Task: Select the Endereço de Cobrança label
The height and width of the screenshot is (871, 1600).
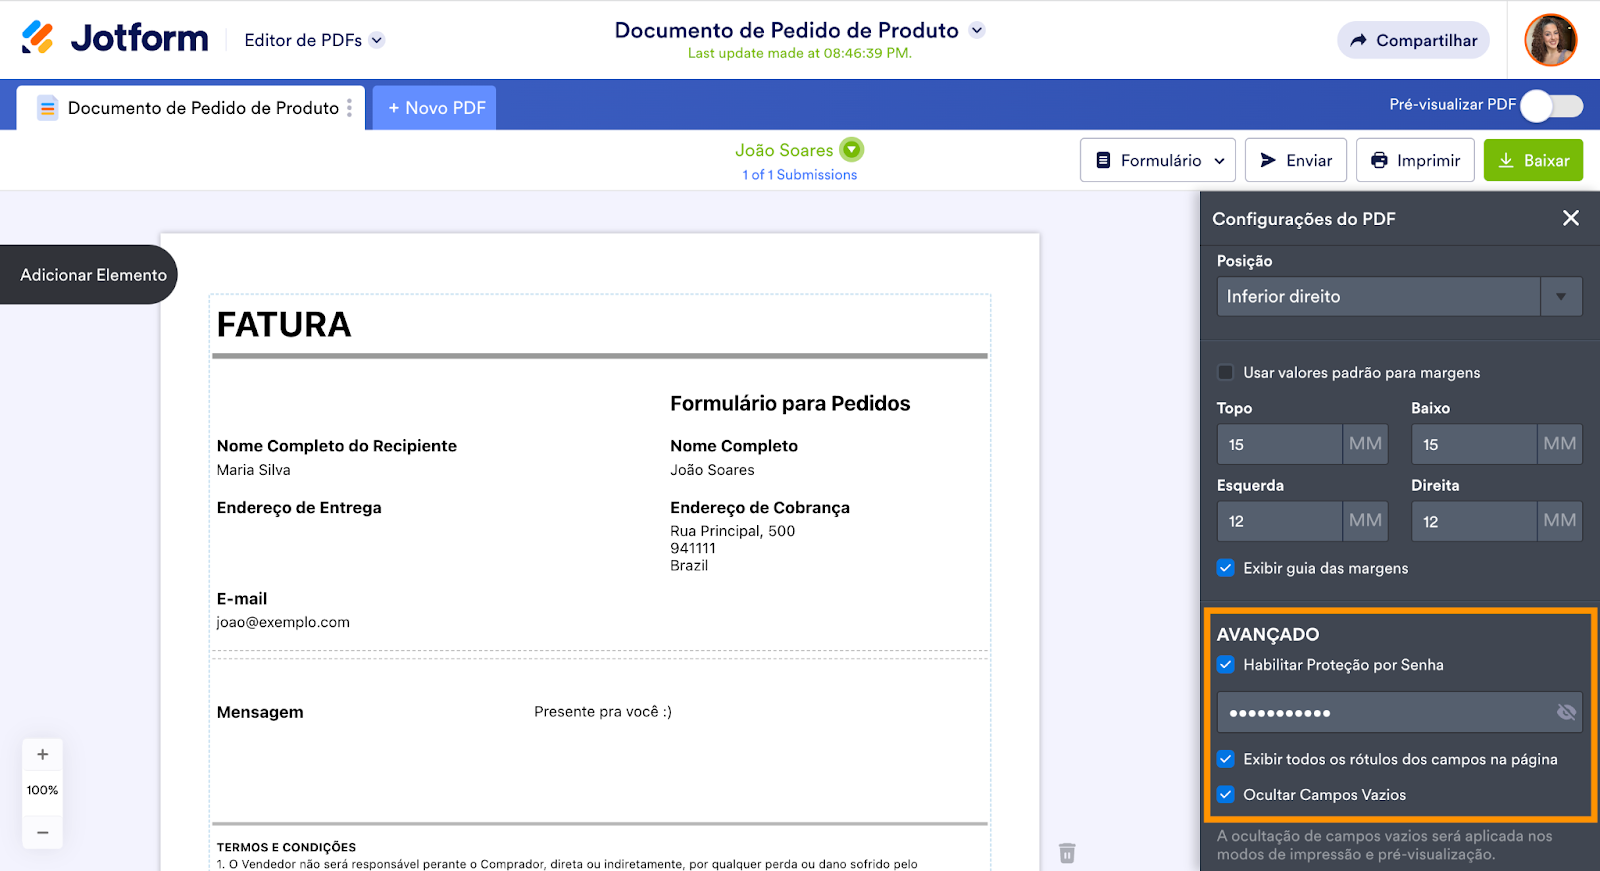Action: click(x=760, y=508)
